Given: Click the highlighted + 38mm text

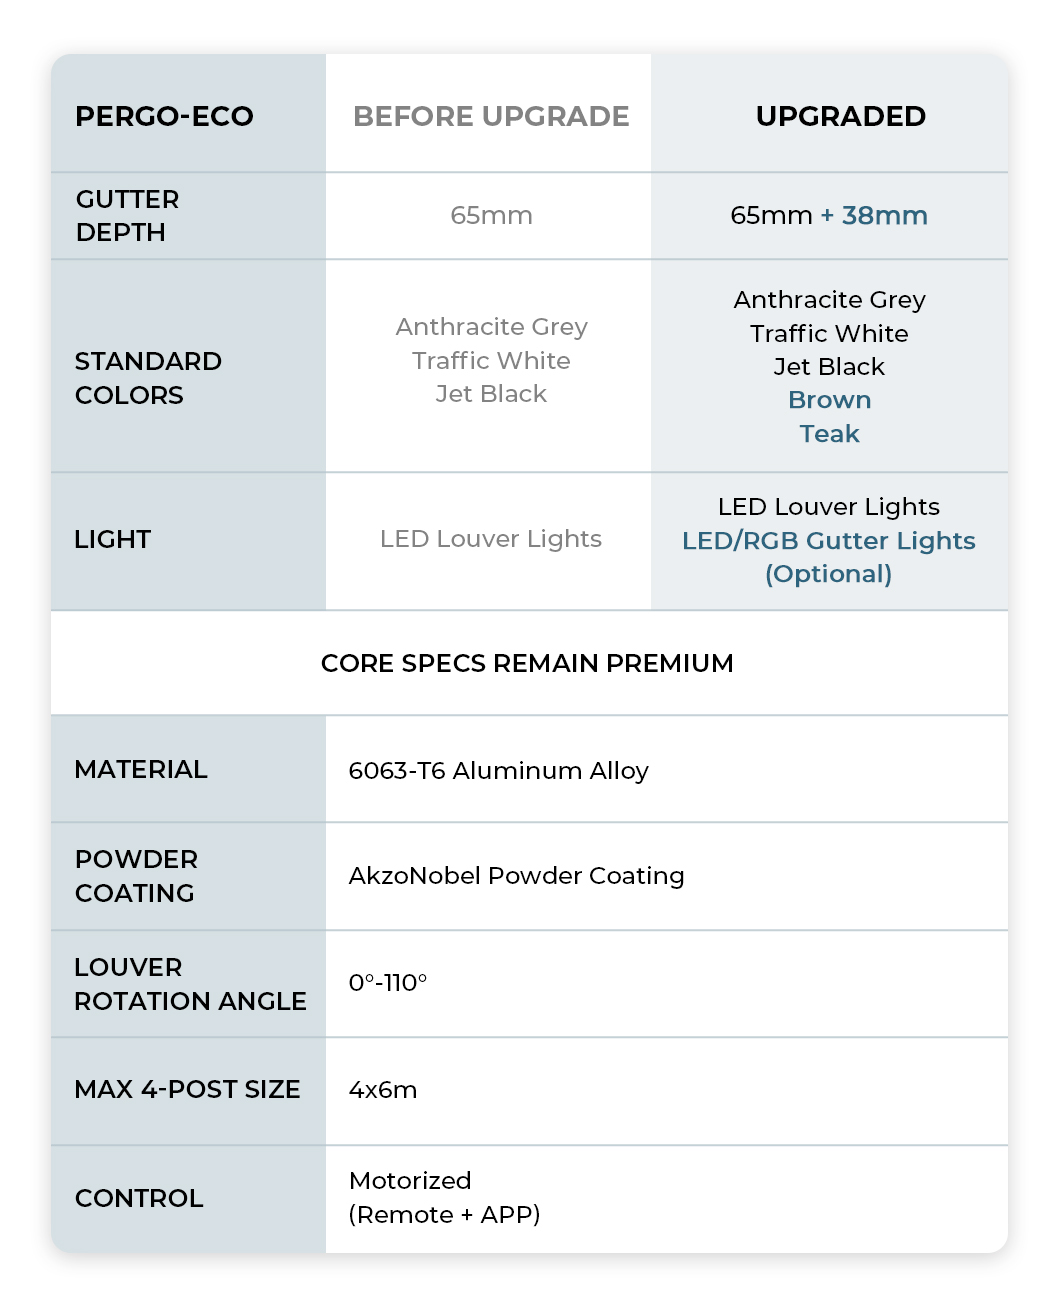Looking at the screenshot, I should click(874, 215).
